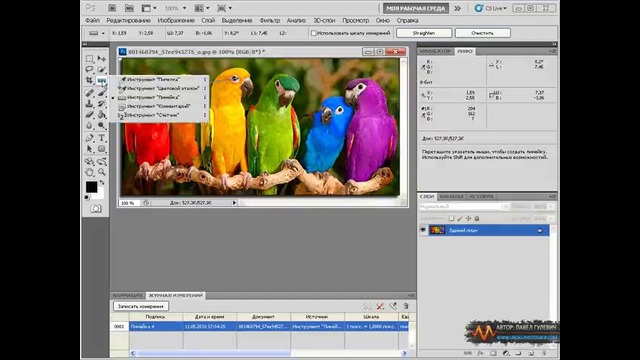This screenshot has width=640, height=360.
Task: Switch to the Навигатор tab
Action: coord(435,51)
